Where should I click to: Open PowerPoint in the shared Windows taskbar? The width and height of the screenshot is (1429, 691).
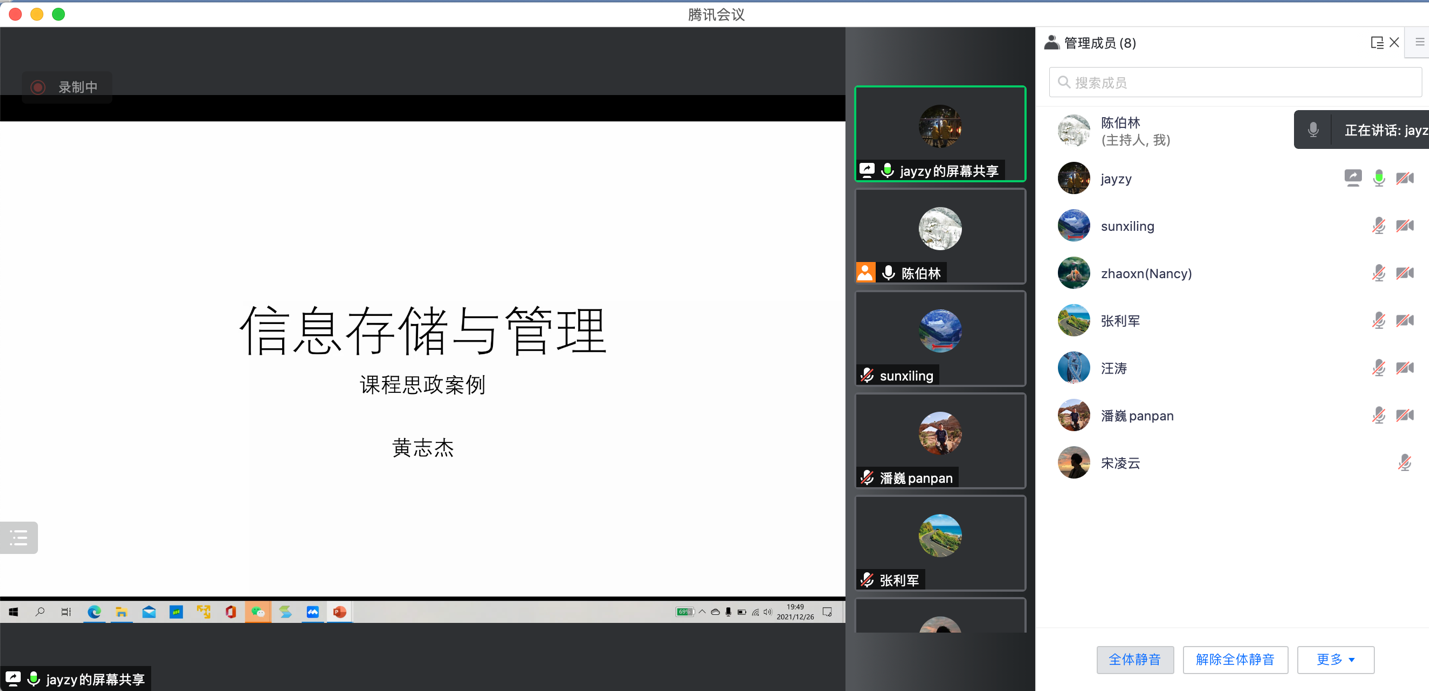coord(340,612)
